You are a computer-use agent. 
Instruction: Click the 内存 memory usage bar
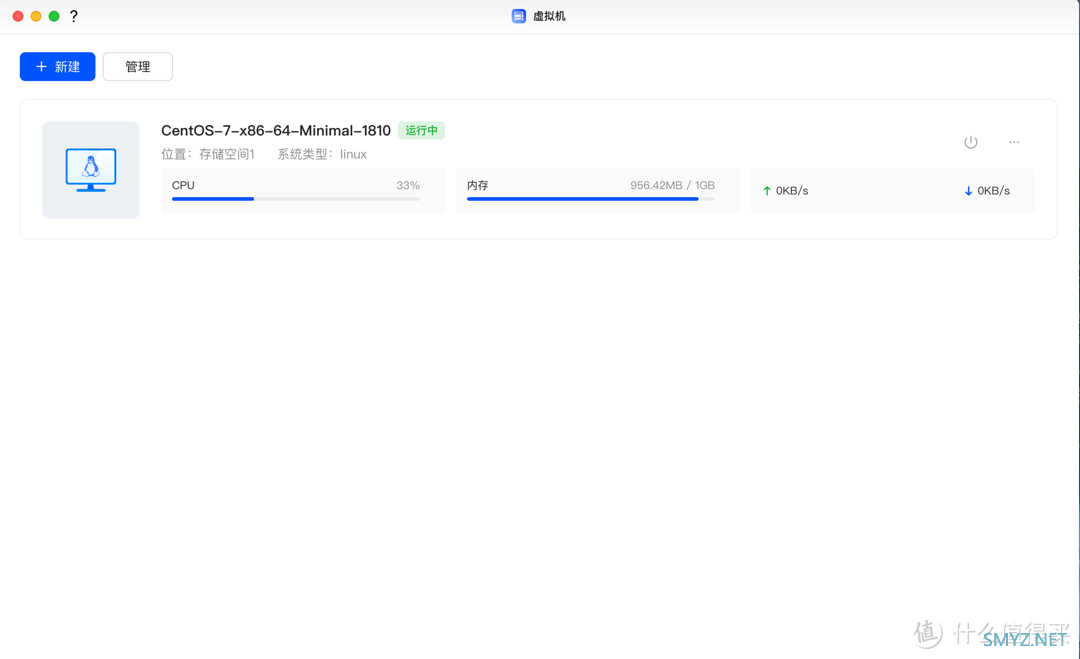coord(591,199)
